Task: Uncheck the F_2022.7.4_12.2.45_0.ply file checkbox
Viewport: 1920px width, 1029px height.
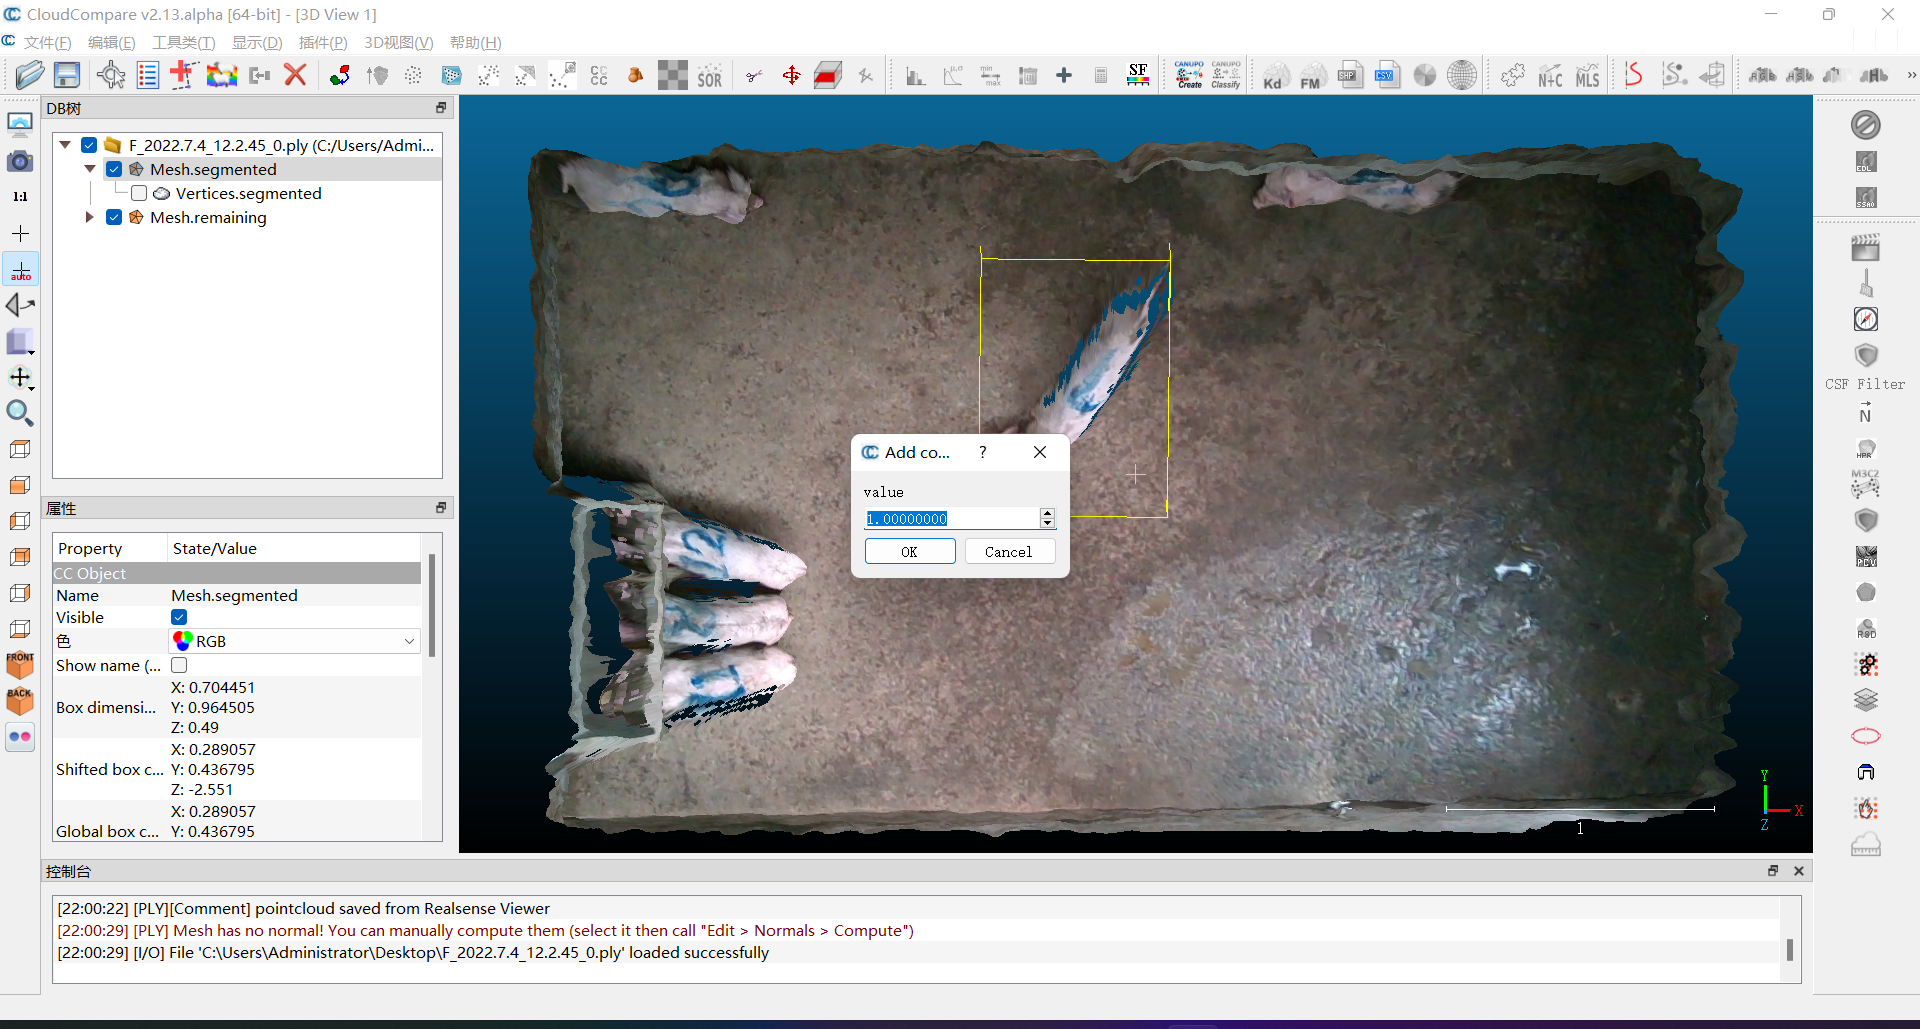Action: [x=89, y=145]
